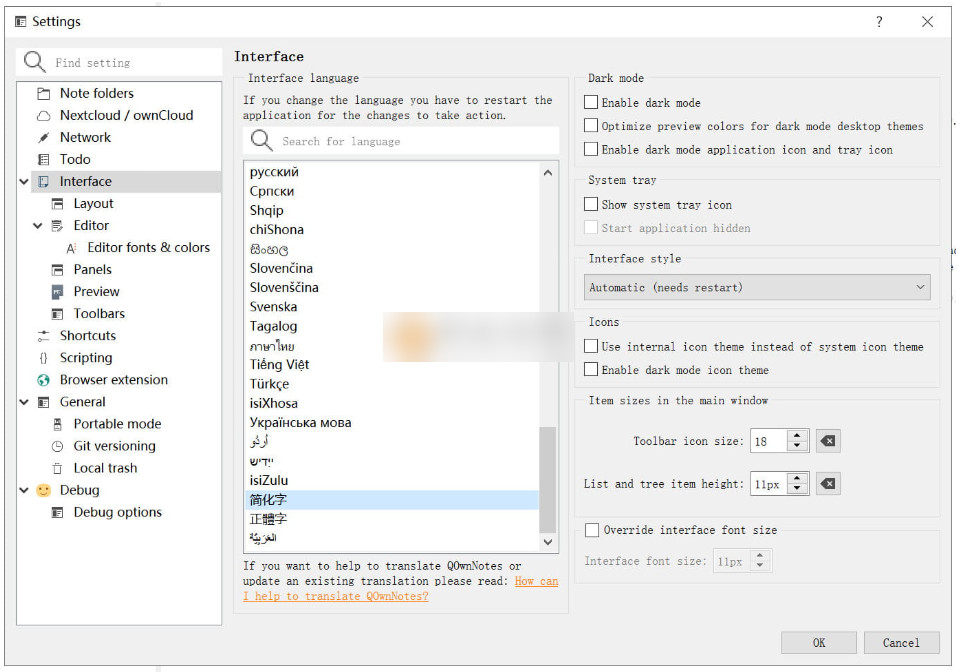Click language list scrollbar up arrow
Screen dimensions: 956x672
pos(548,173)
